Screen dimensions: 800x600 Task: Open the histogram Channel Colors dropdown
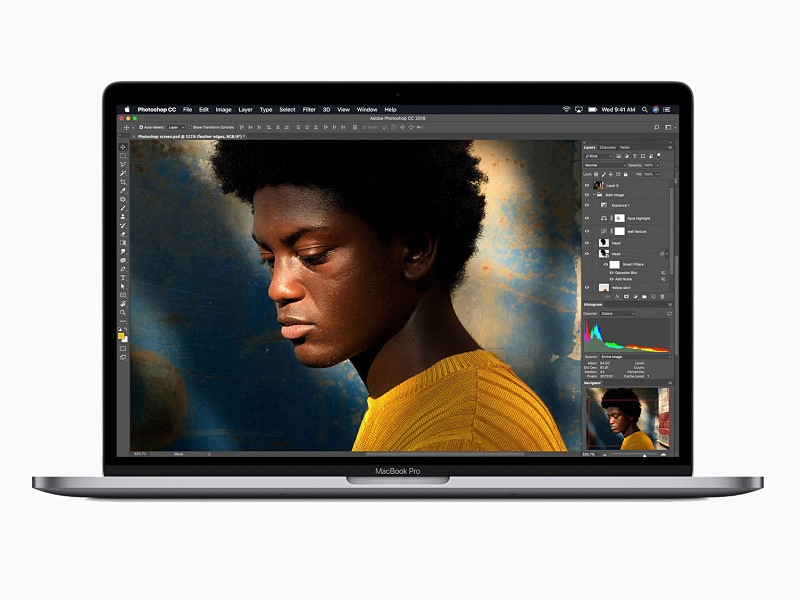[x=617, y=313]
